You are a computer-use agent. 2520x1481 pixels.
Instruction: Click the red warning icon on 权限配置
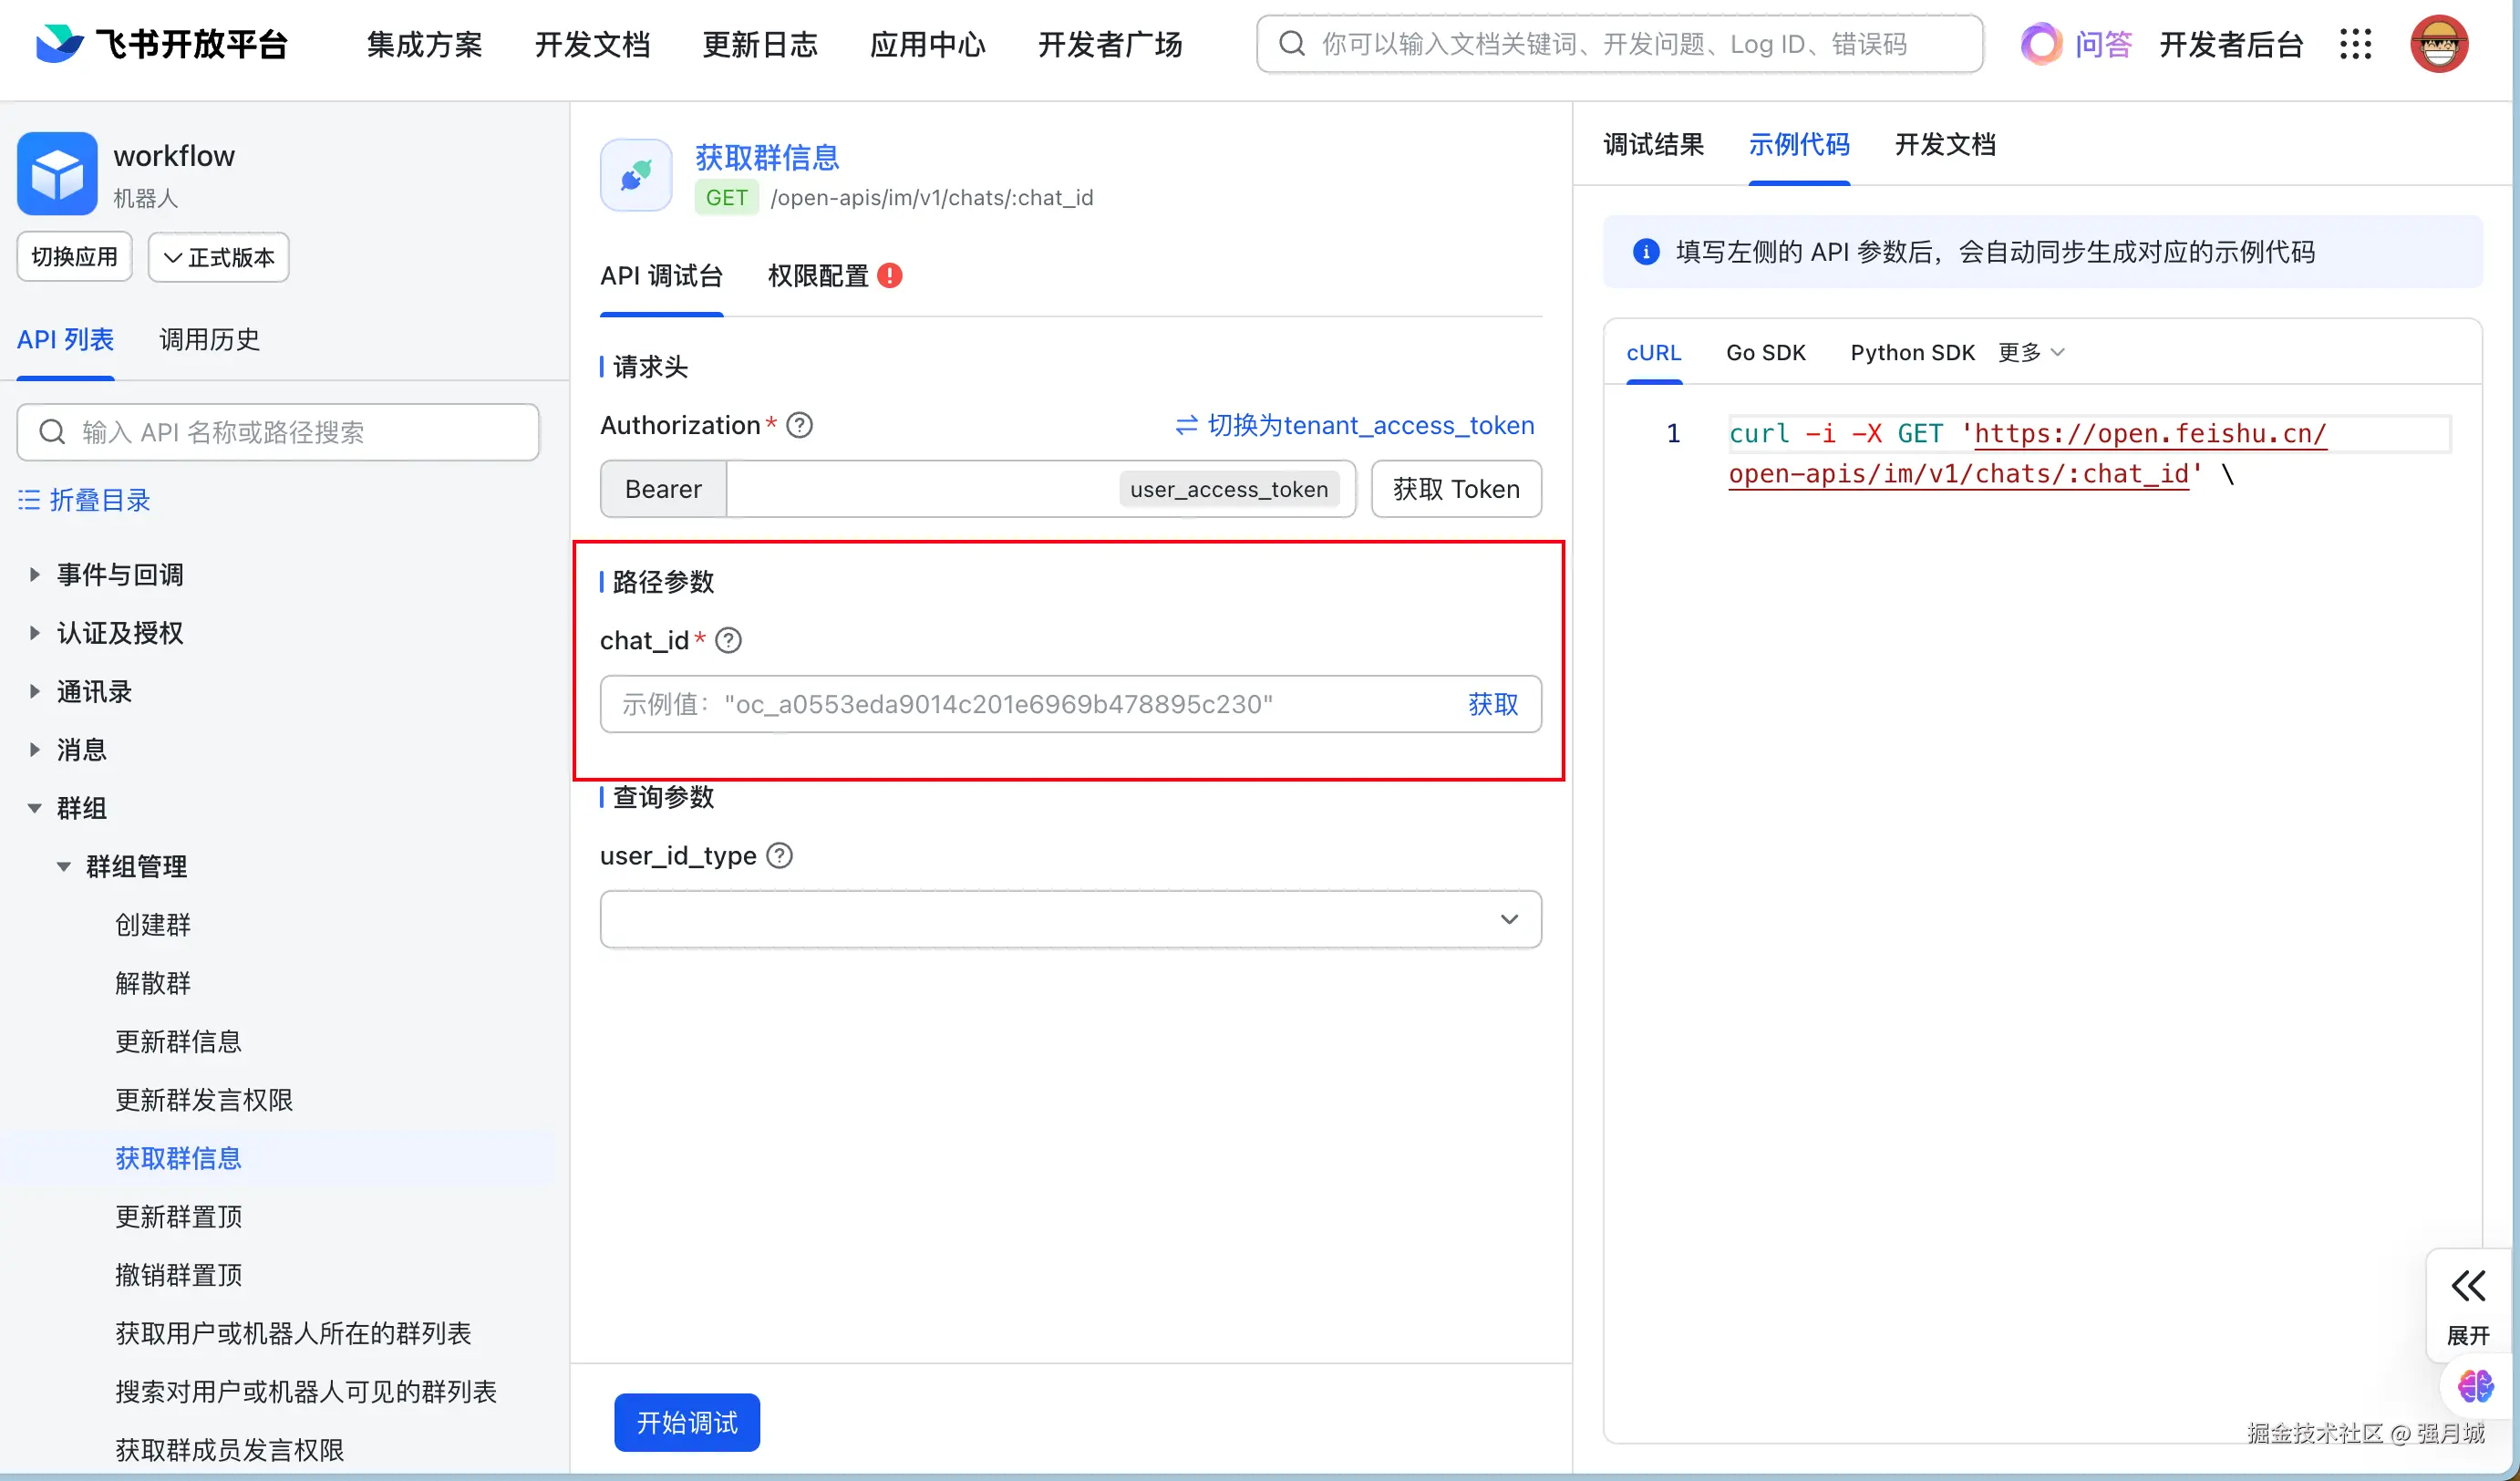[x=889, y=276]
